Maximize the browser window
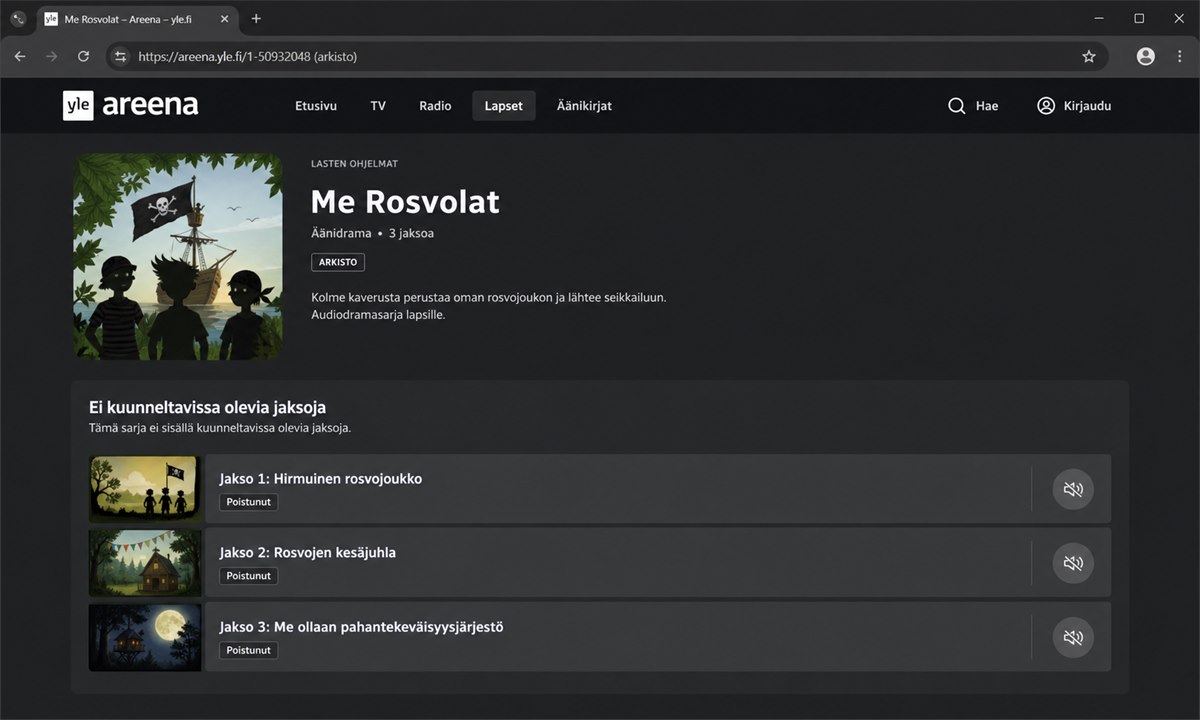 (1139, 18)
